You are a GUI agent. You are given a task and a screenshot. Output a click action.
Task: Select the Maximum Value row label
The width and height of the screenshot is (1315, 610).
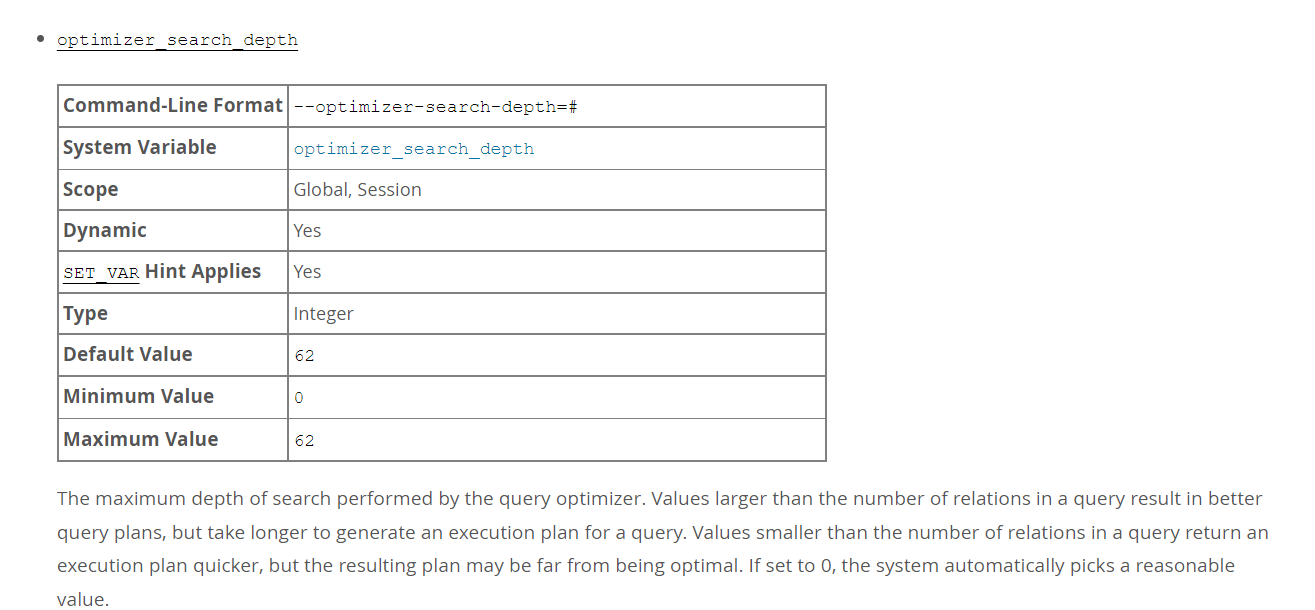point(140,439)
